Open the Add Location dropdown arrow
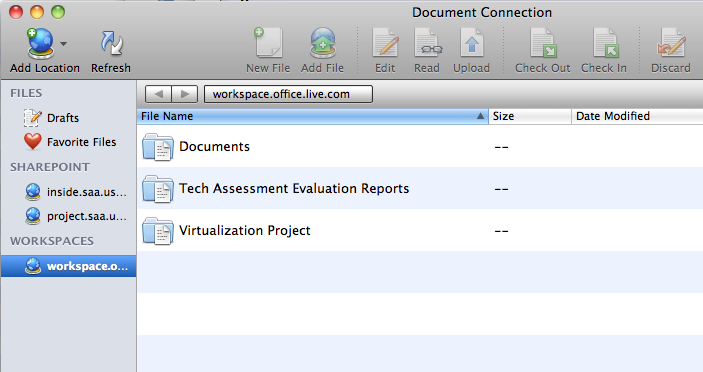Screen dimensions: 703x372 64,44
